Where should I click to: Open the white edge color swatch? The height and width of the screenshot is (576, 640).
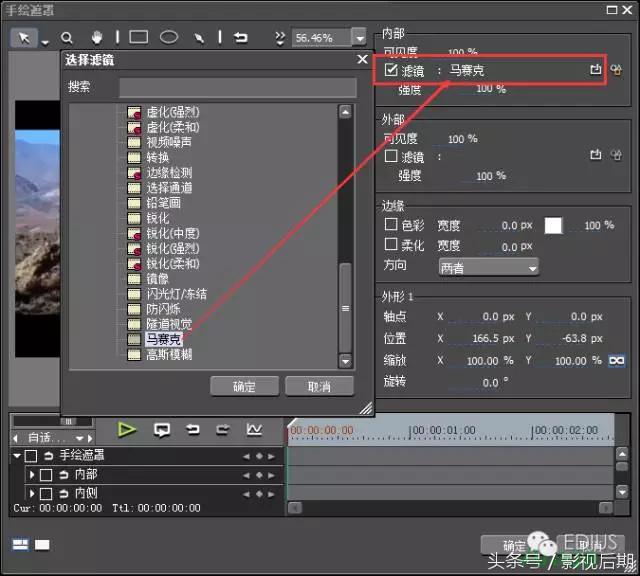[553, 225]
